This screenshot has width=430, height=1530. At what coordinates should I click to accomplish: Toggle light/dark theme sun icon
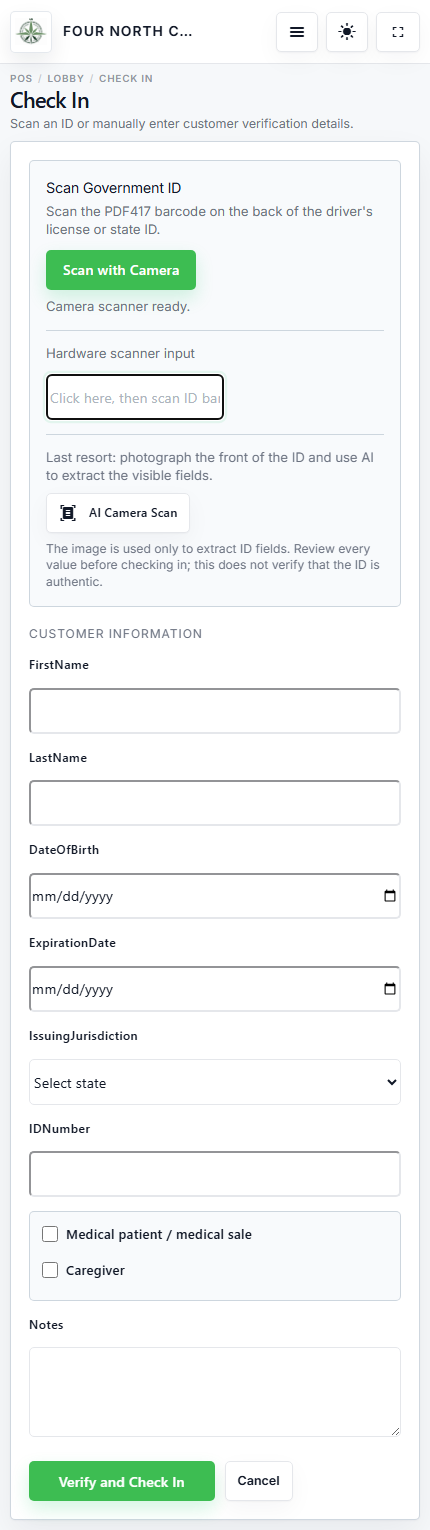pyautogui.click(x=347, y=32)
